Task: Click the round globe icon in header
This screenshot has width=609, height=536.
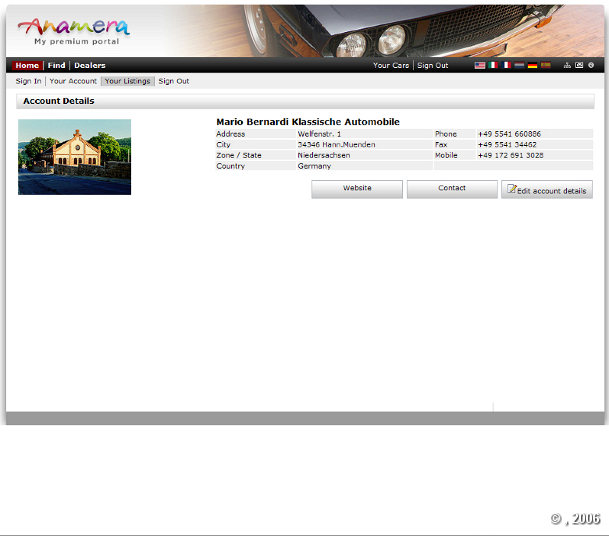Action: click(x=591, y=65)
